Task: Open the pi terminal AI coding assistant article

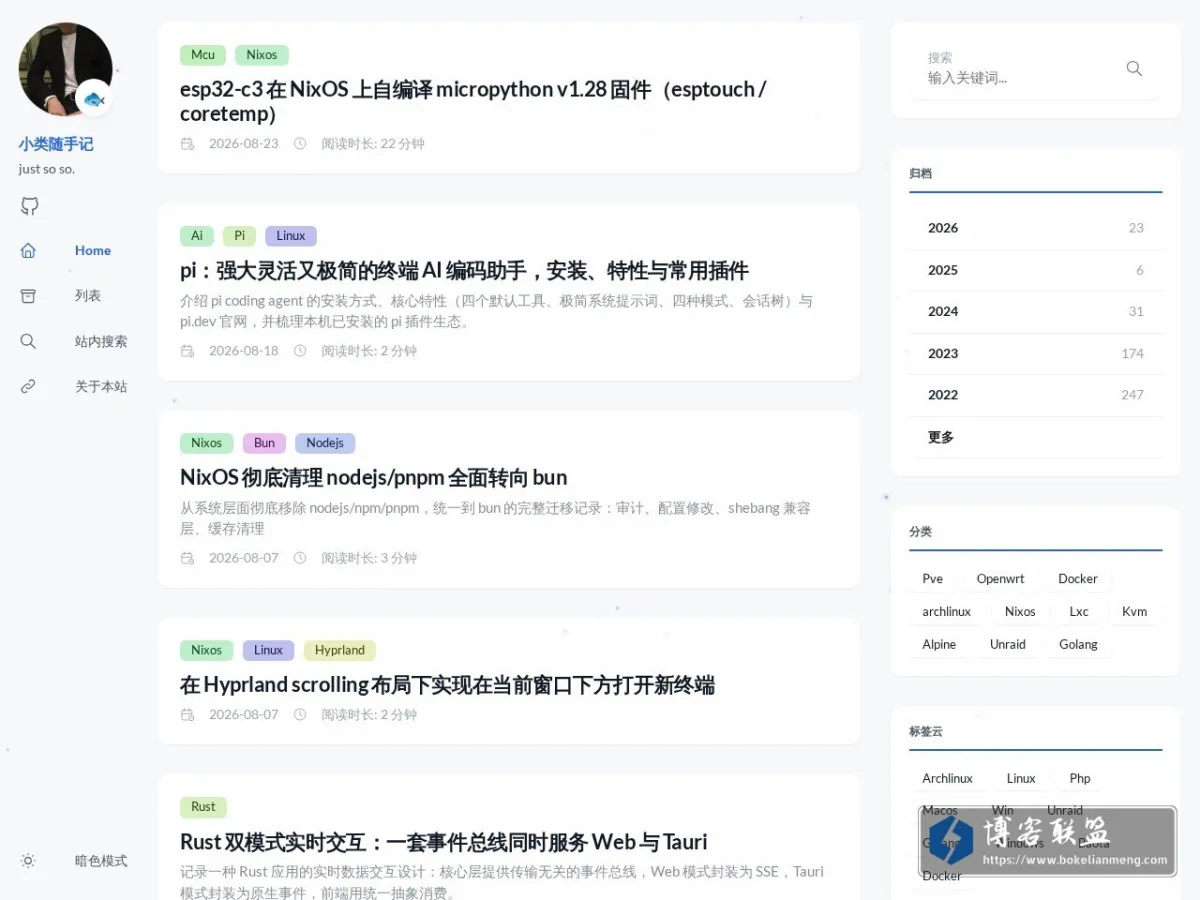Action: coord(464,270)
